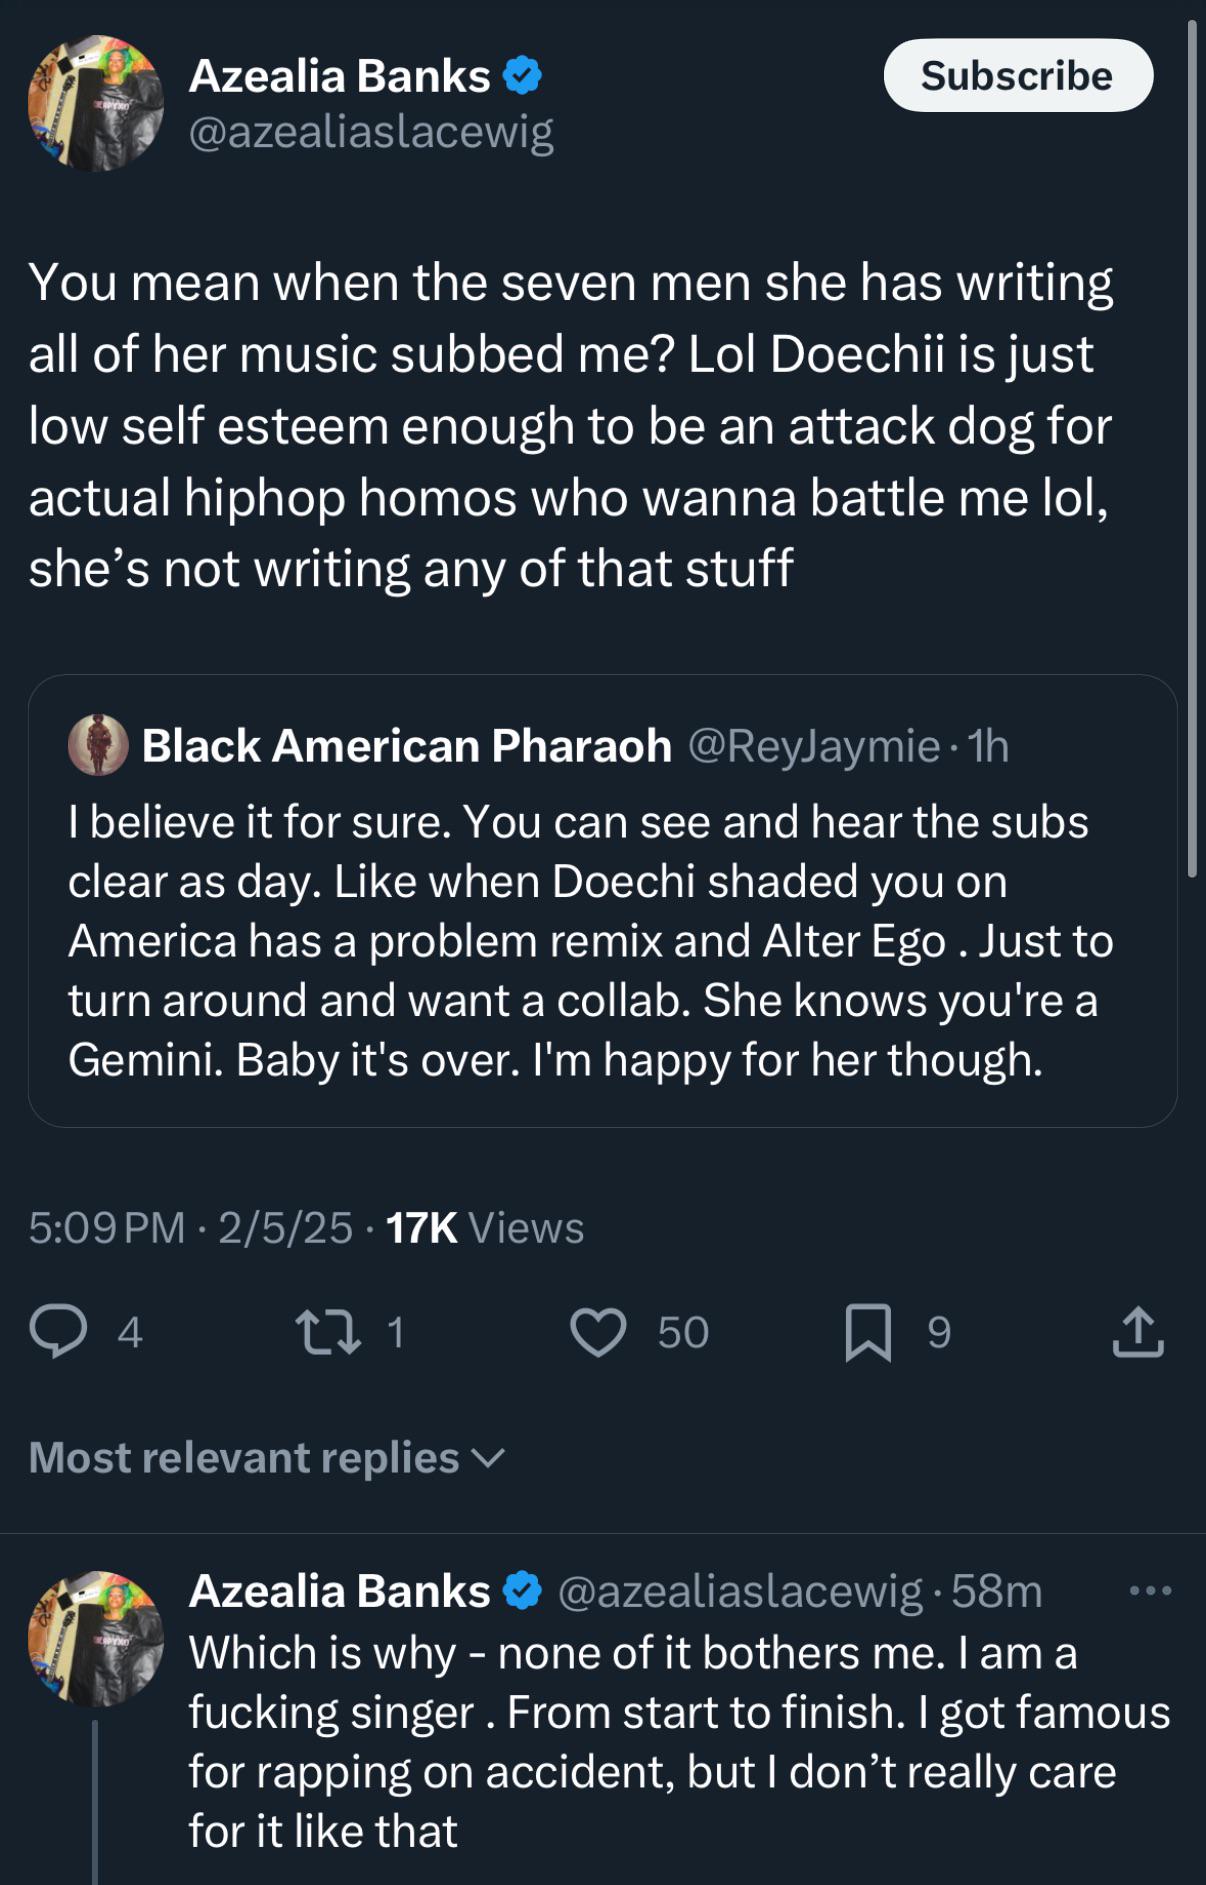This screenshot has height=1885, width=1206.
Task: Click verified badge on reply tweet
Action: [522, 1590]
